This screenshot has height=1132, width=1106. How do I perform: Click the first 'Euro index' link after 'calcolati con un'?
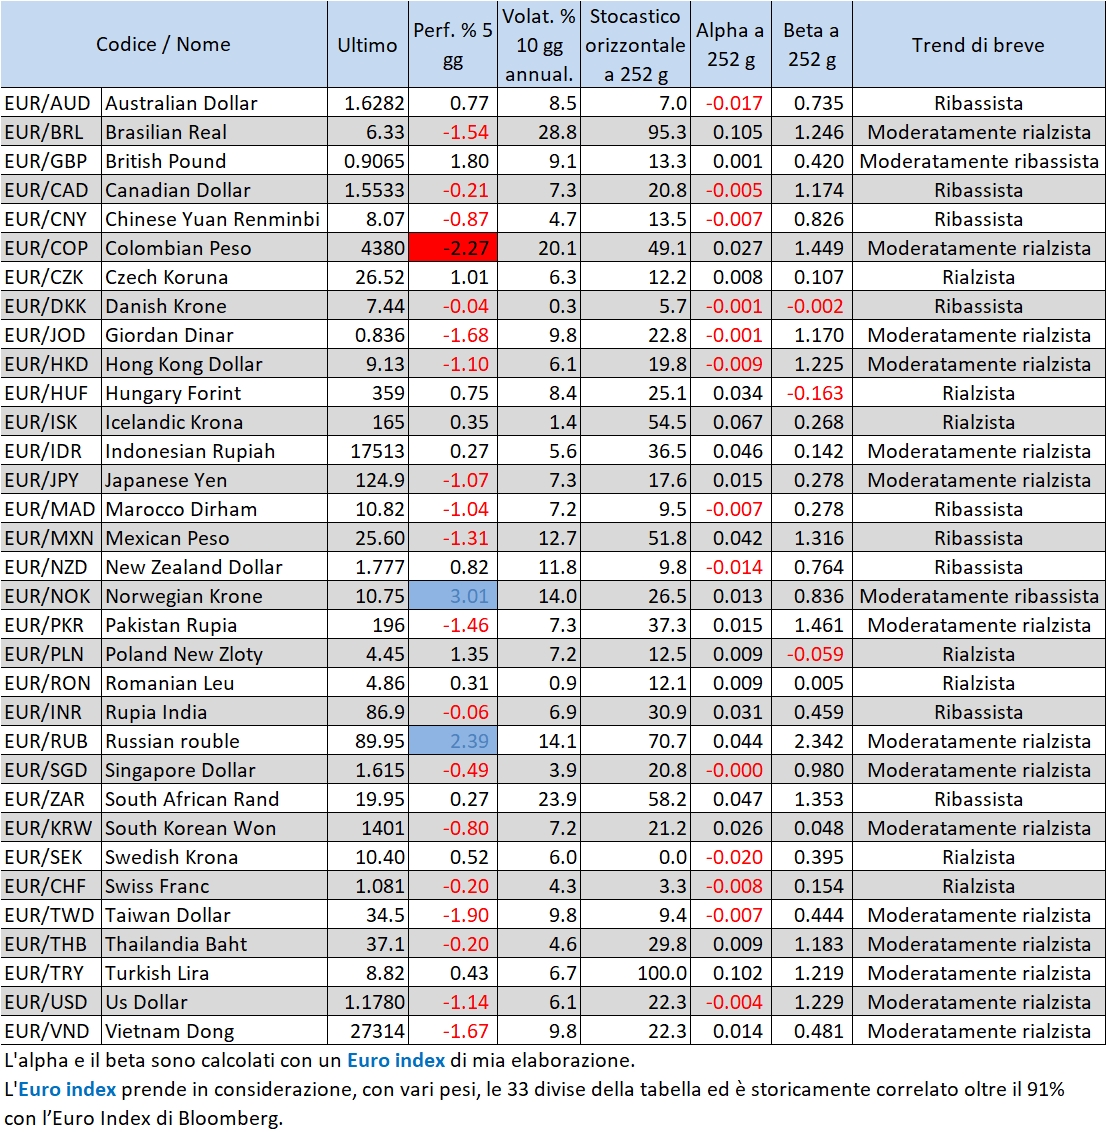click(x=396, y=1060)
